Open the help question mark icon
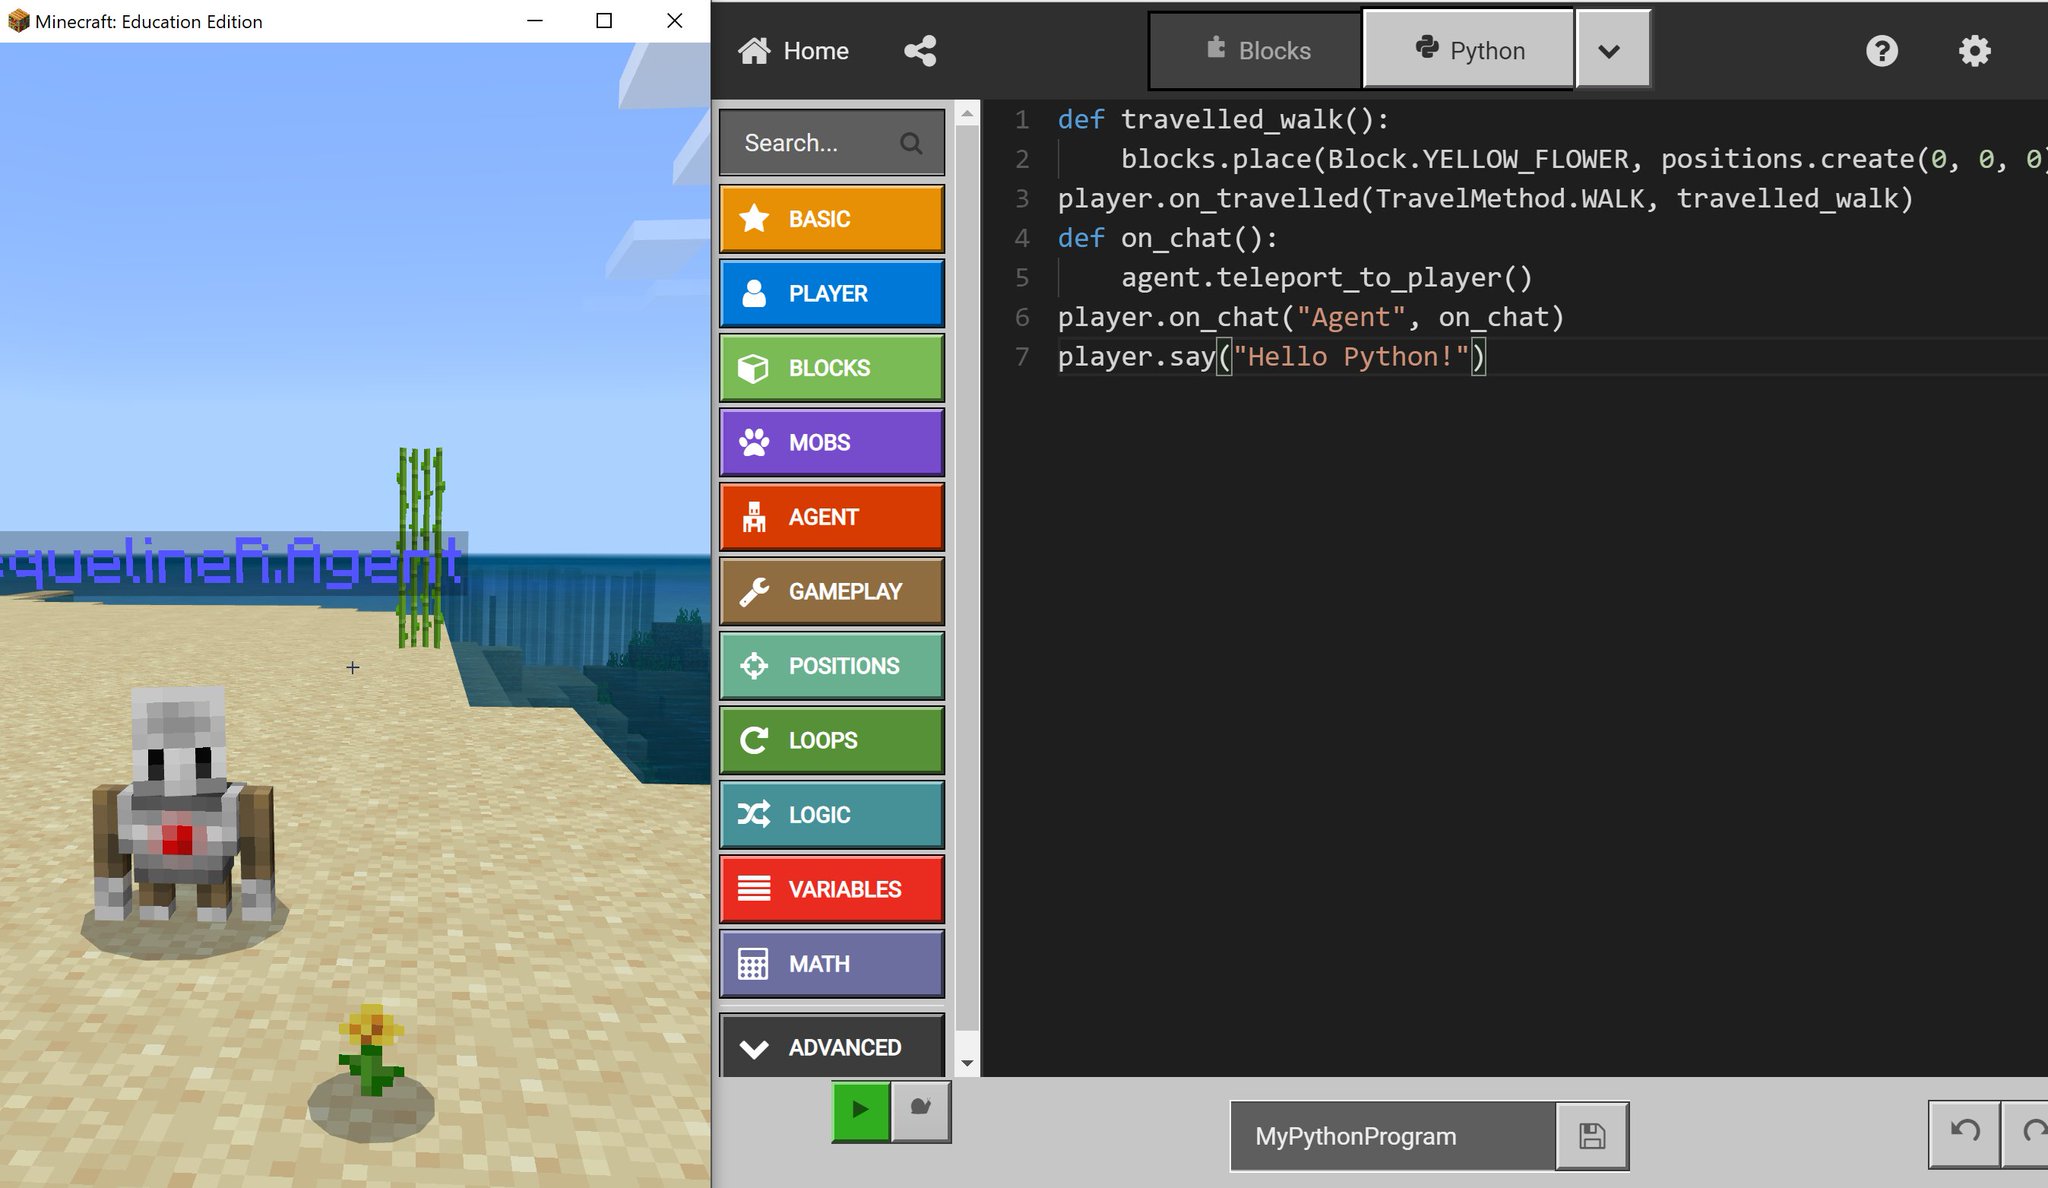This screenshot has width=2048, height=1188. [x=1881, y=51]
